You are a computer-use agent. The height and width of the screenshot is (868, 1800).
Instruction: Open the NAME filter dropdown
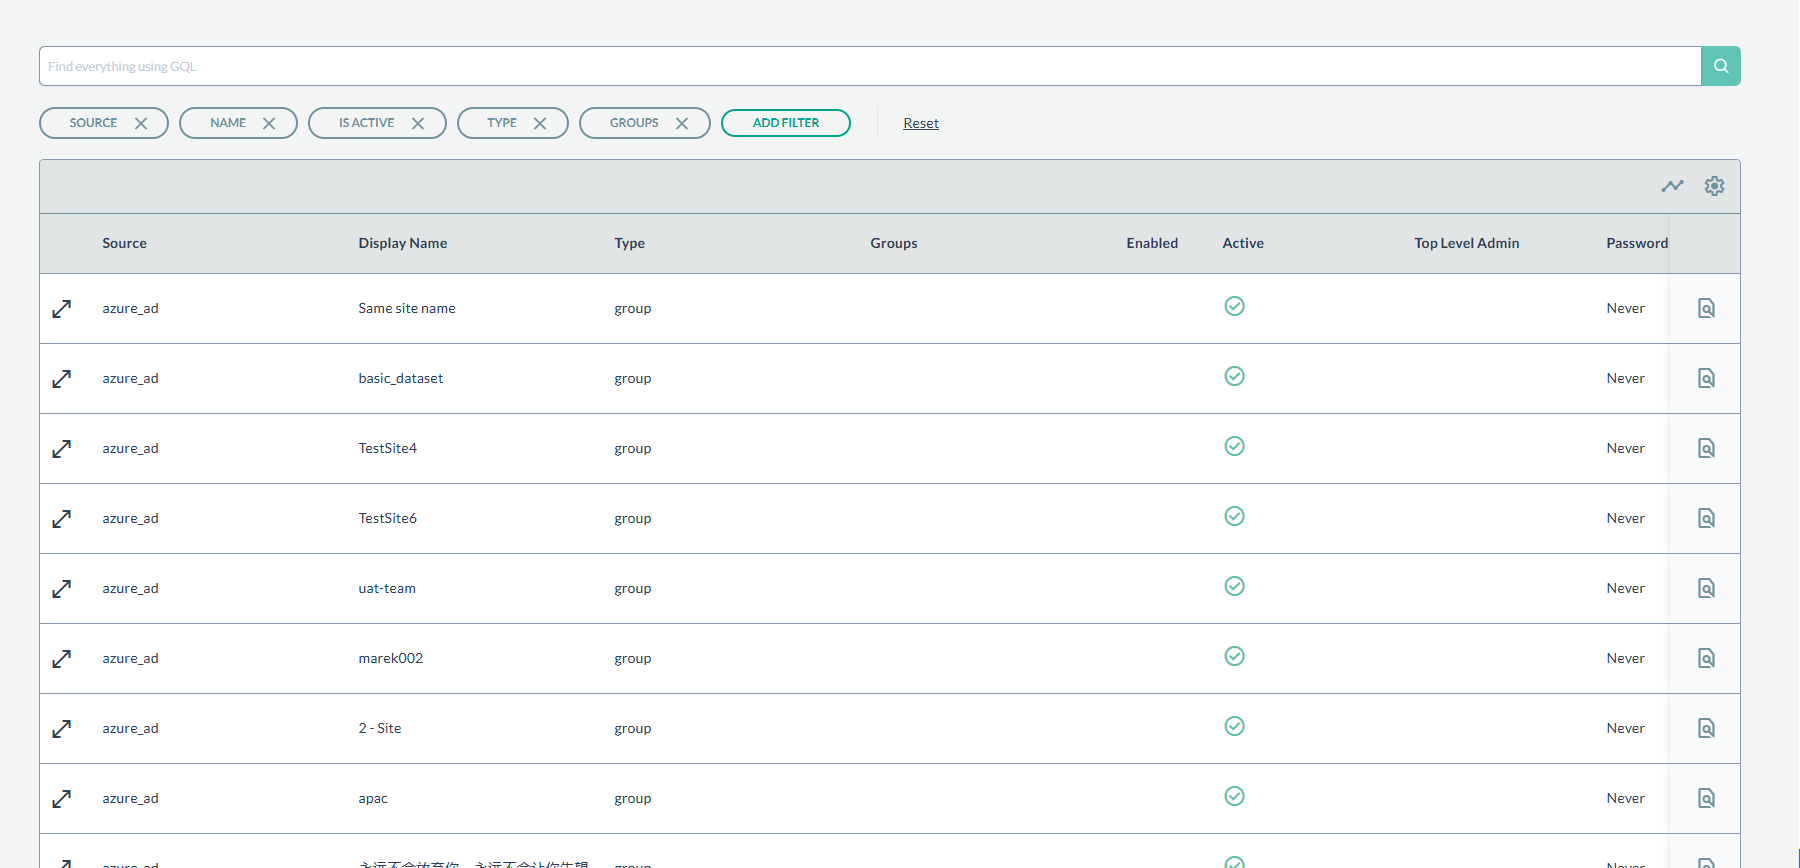point(228,123)
